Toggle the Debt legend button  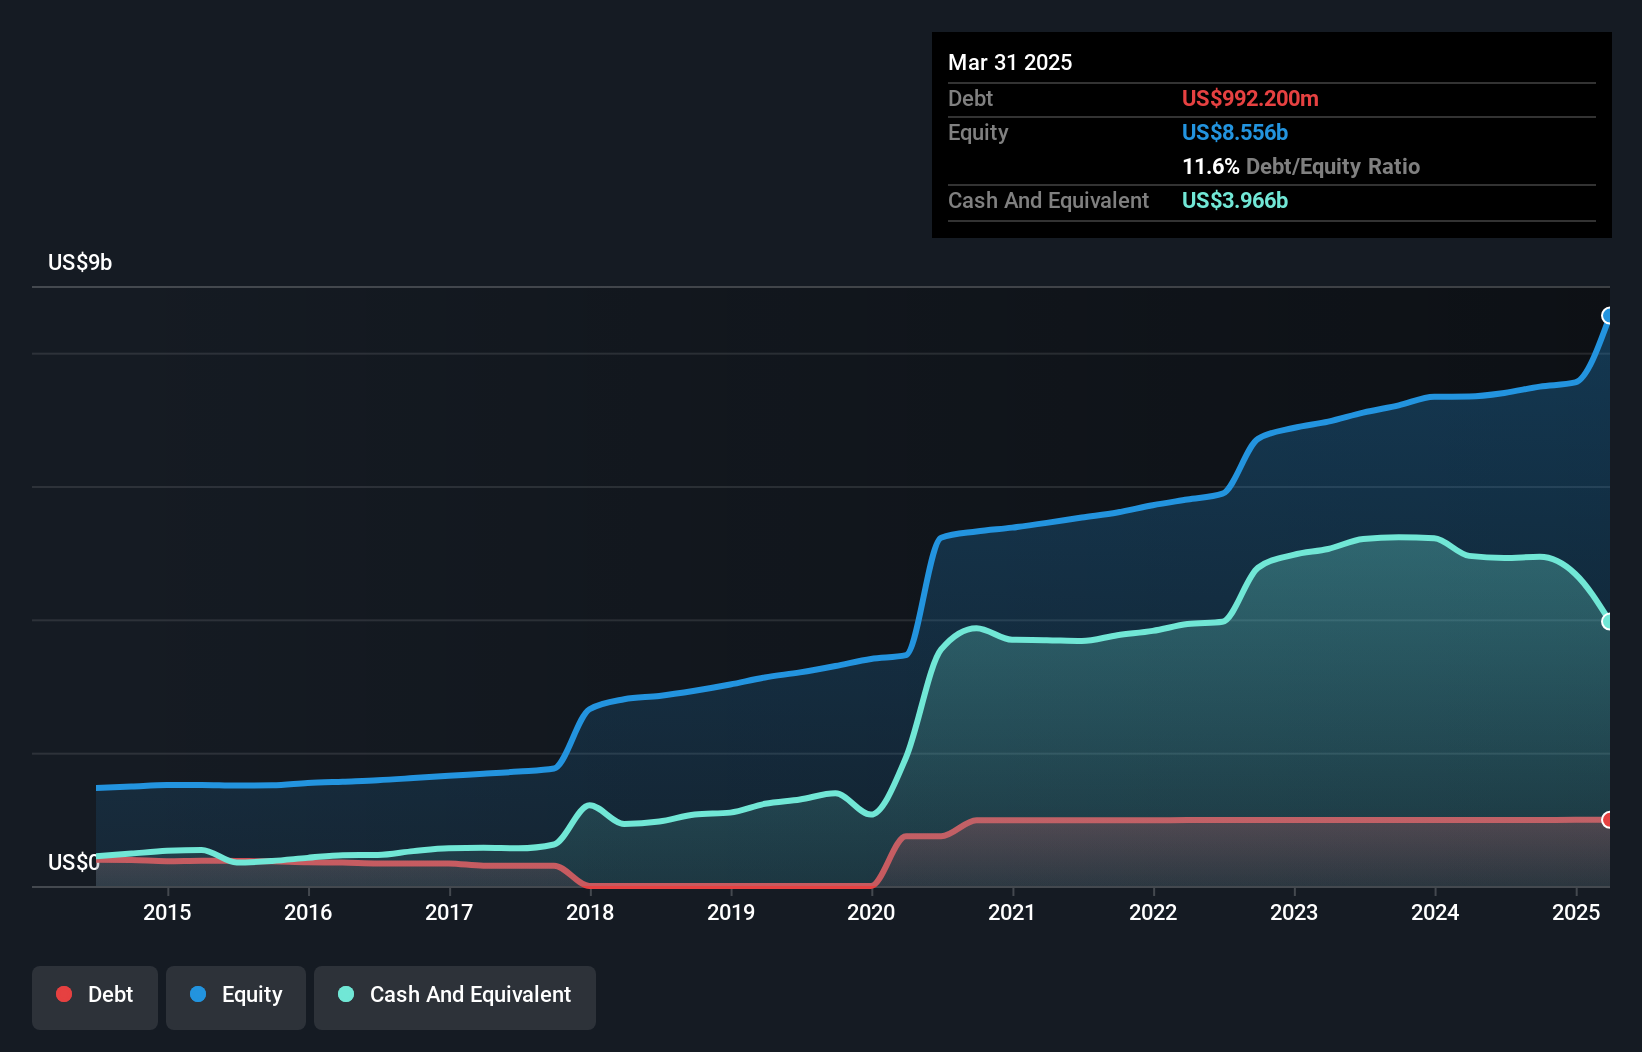tap(95, 997)
